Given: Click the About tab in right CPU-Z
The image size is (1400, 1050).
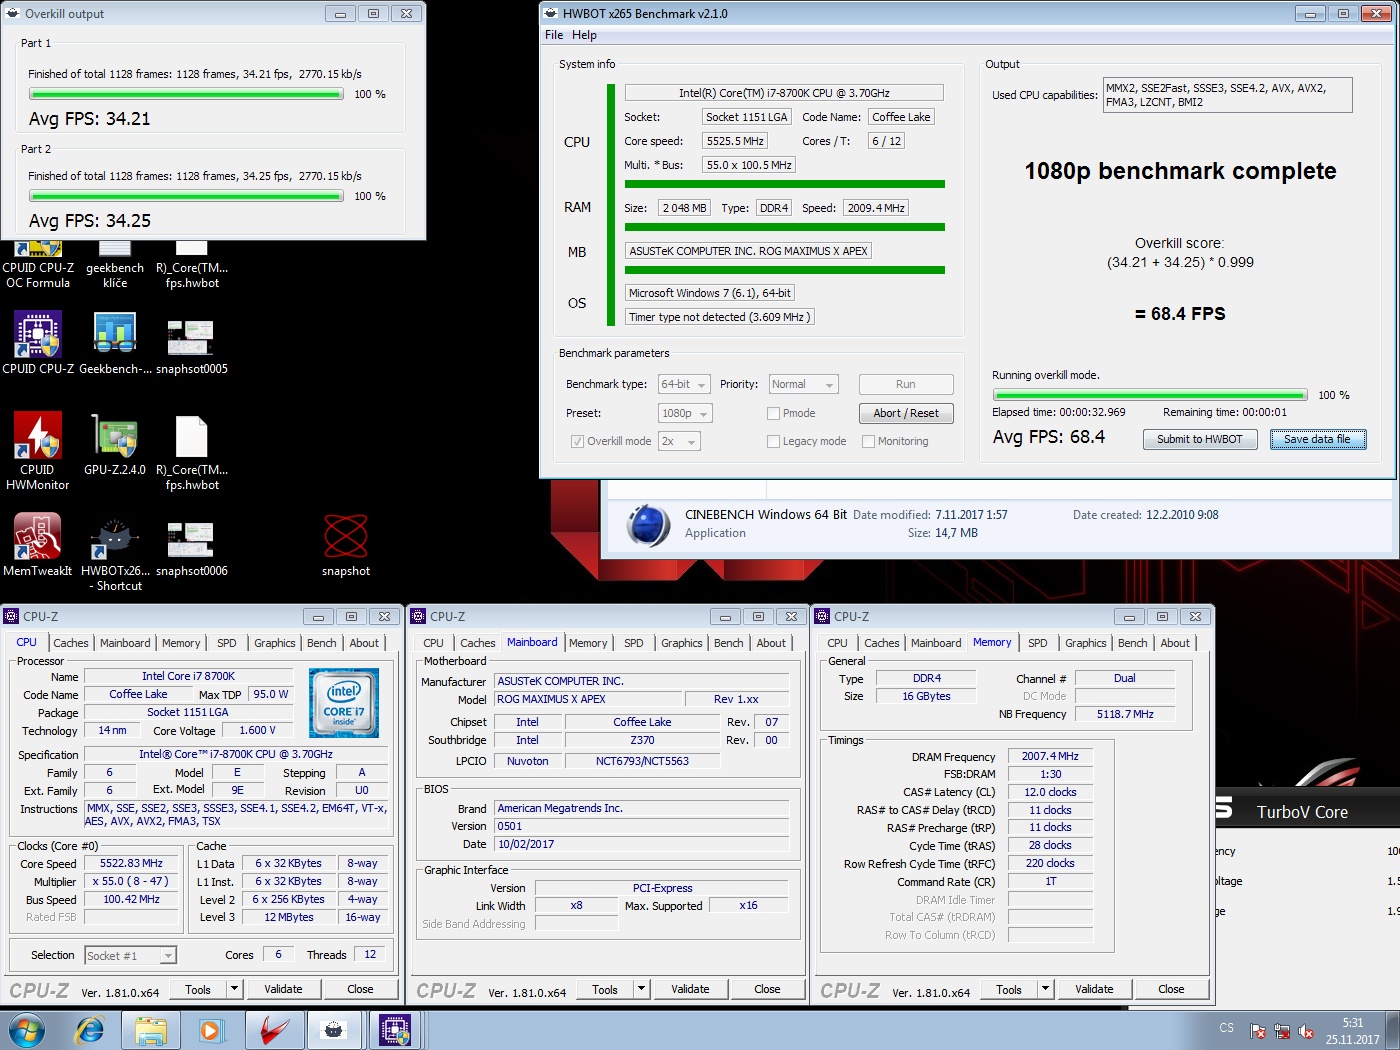Looking at the screenshot, I should [1175, 643].
